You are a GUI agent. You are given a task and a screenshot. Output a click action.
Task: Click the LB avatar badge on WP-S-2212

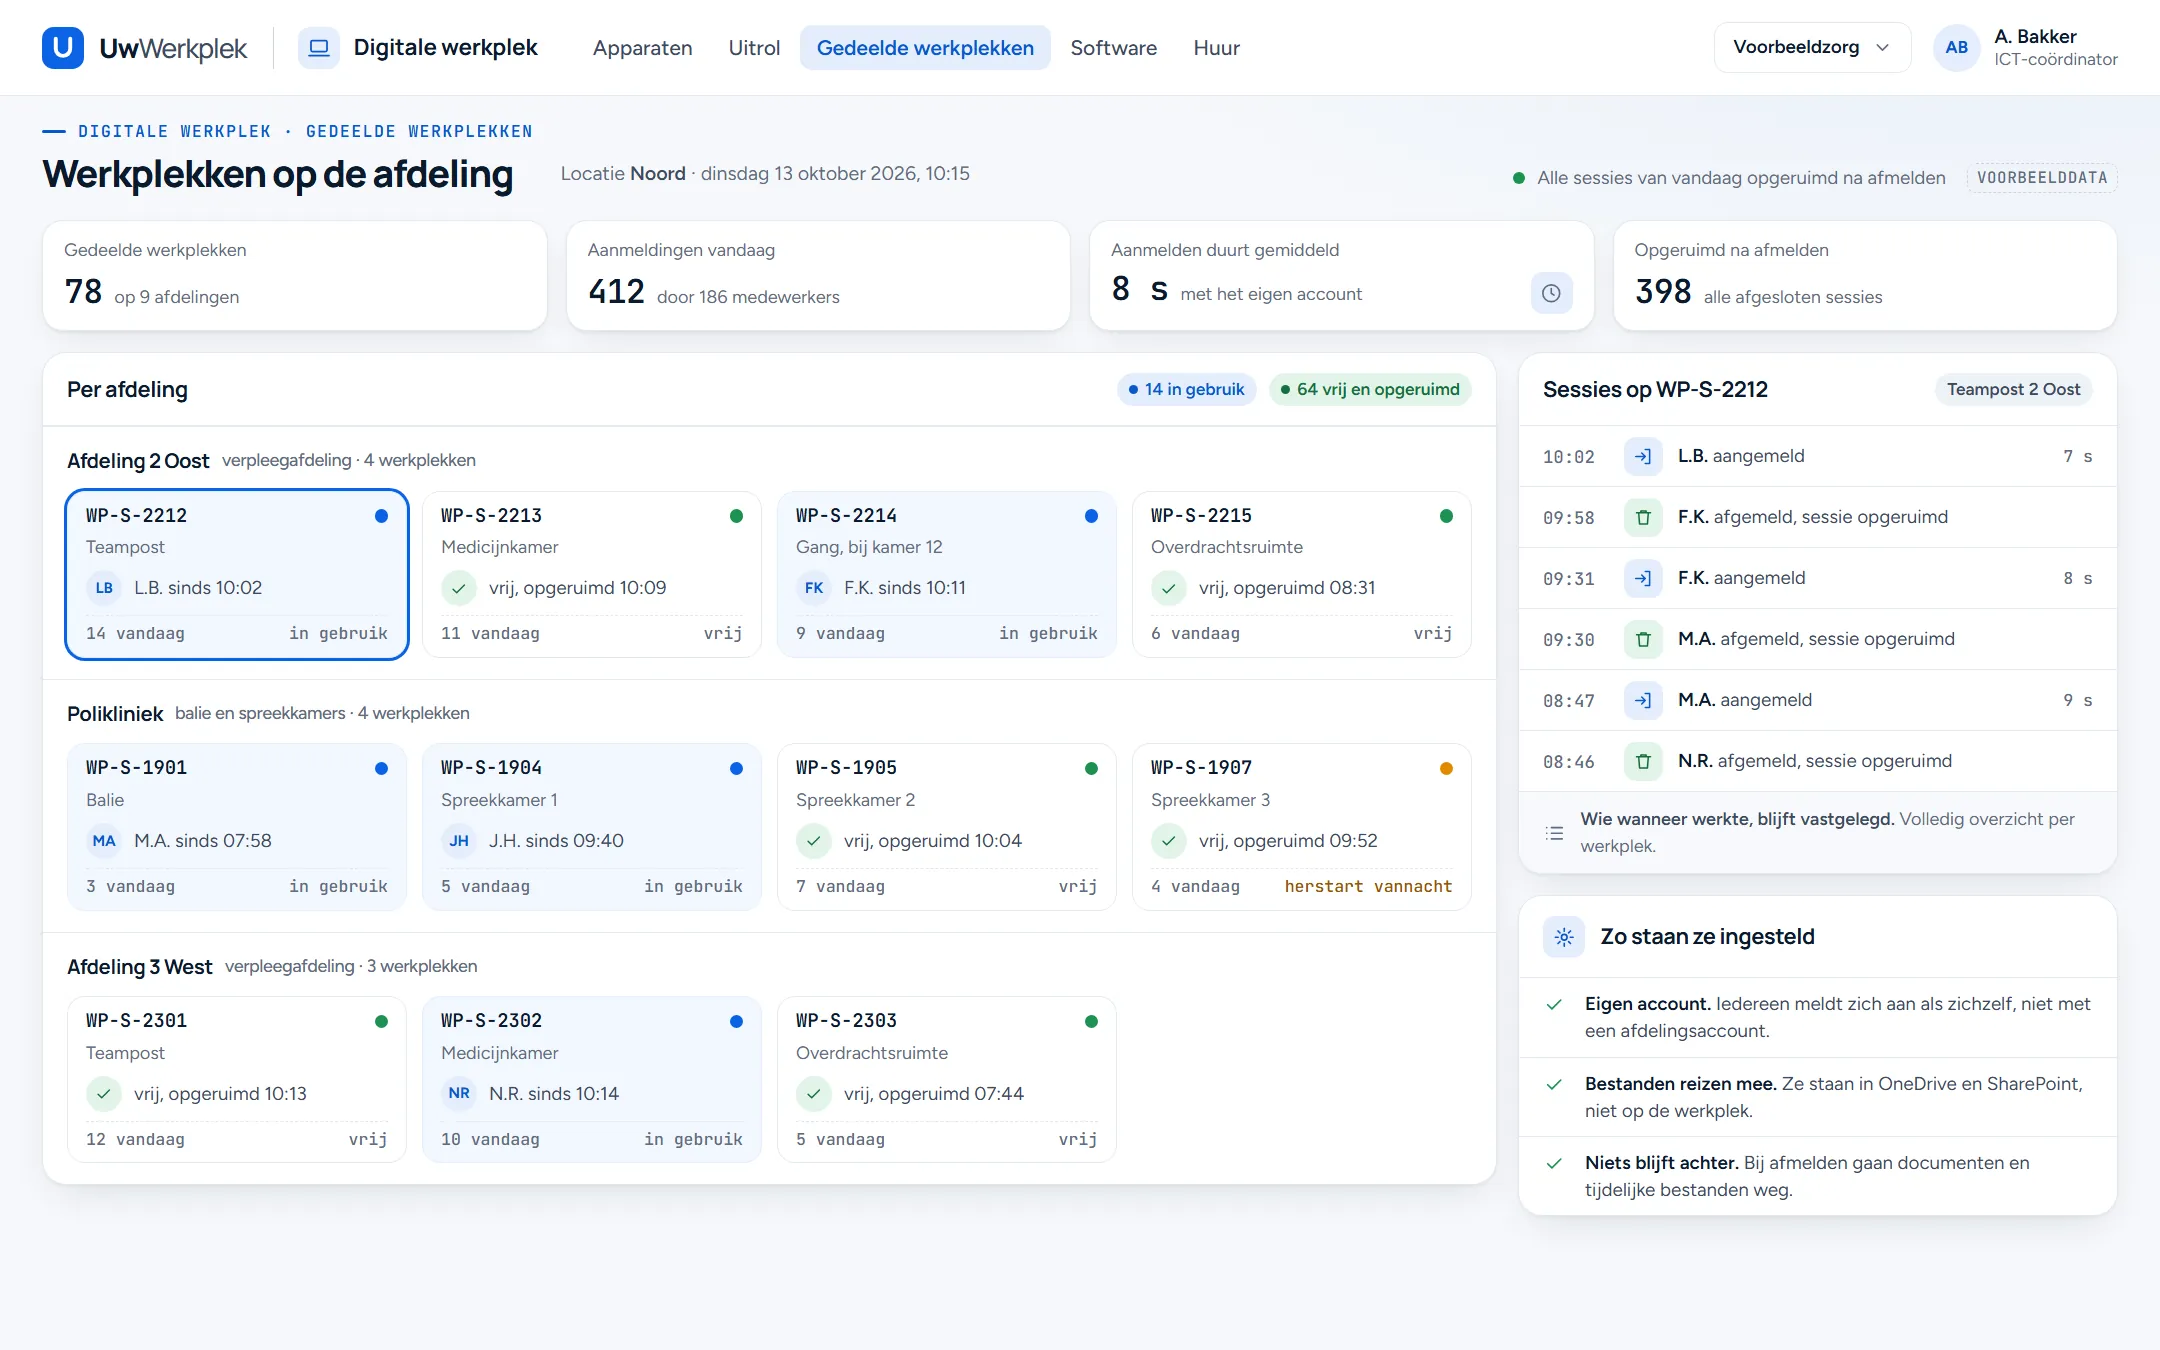[x=104, y=588]
